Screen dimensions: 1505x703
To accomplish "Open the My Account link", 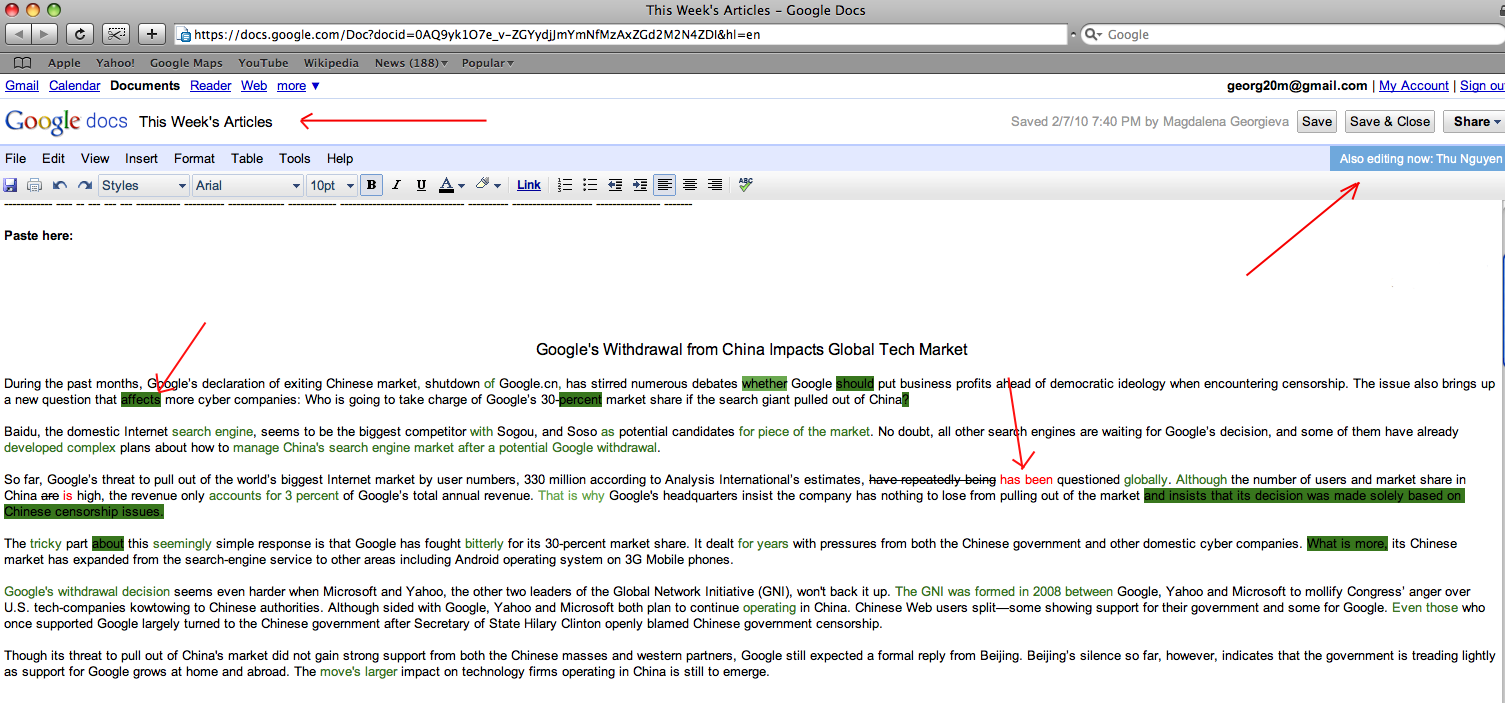I will click(x=1414, y=86).
